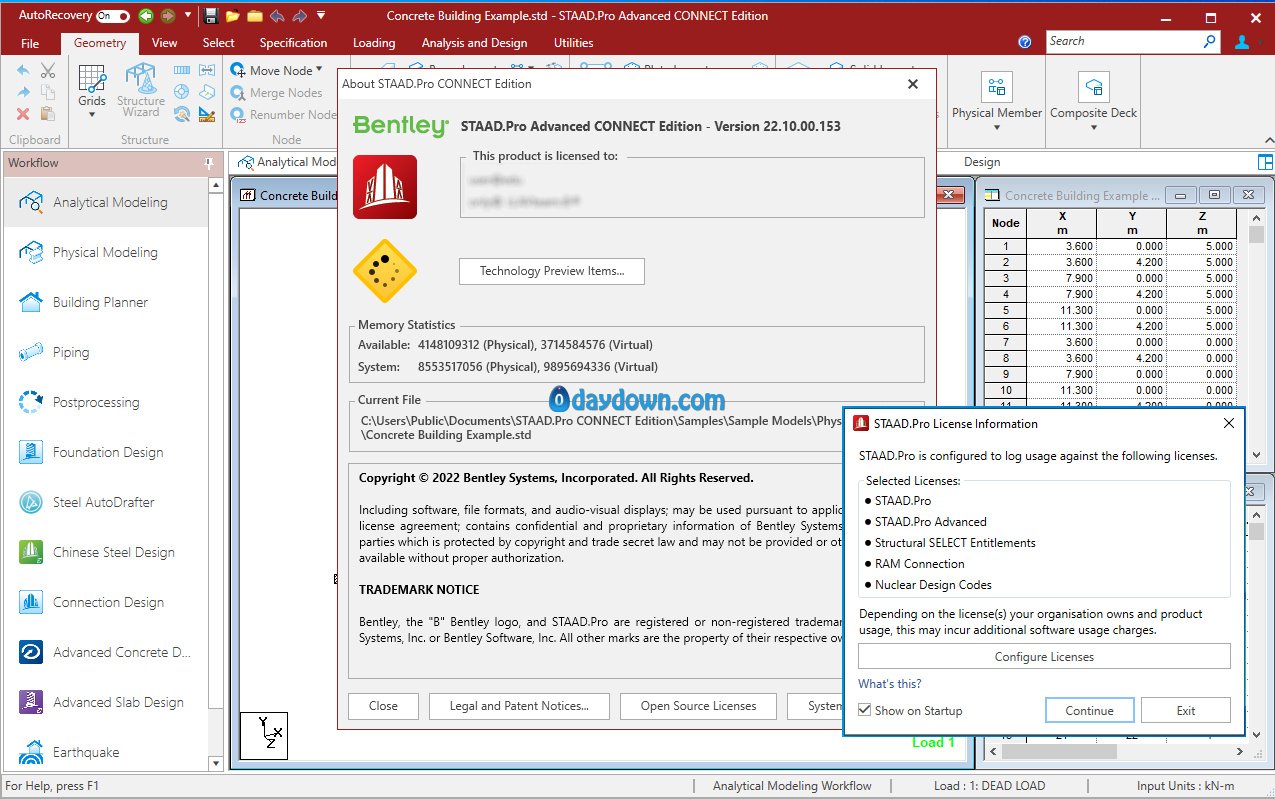Open the Loading ribbon tab

374,43
